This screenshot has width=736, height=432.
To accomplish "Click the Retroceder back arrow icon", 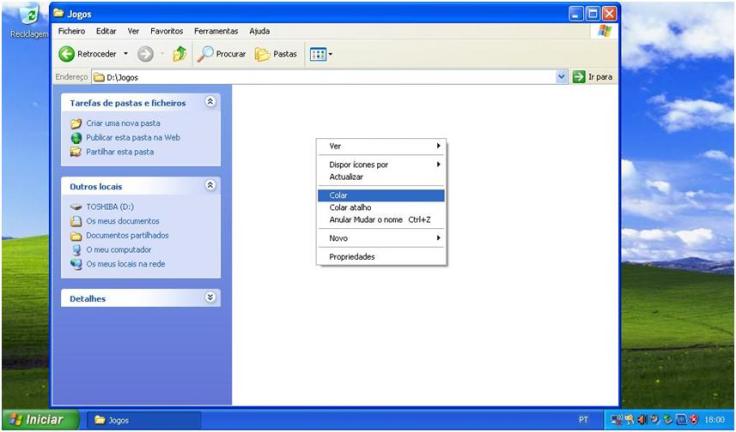I will click(x=67, y=54).
